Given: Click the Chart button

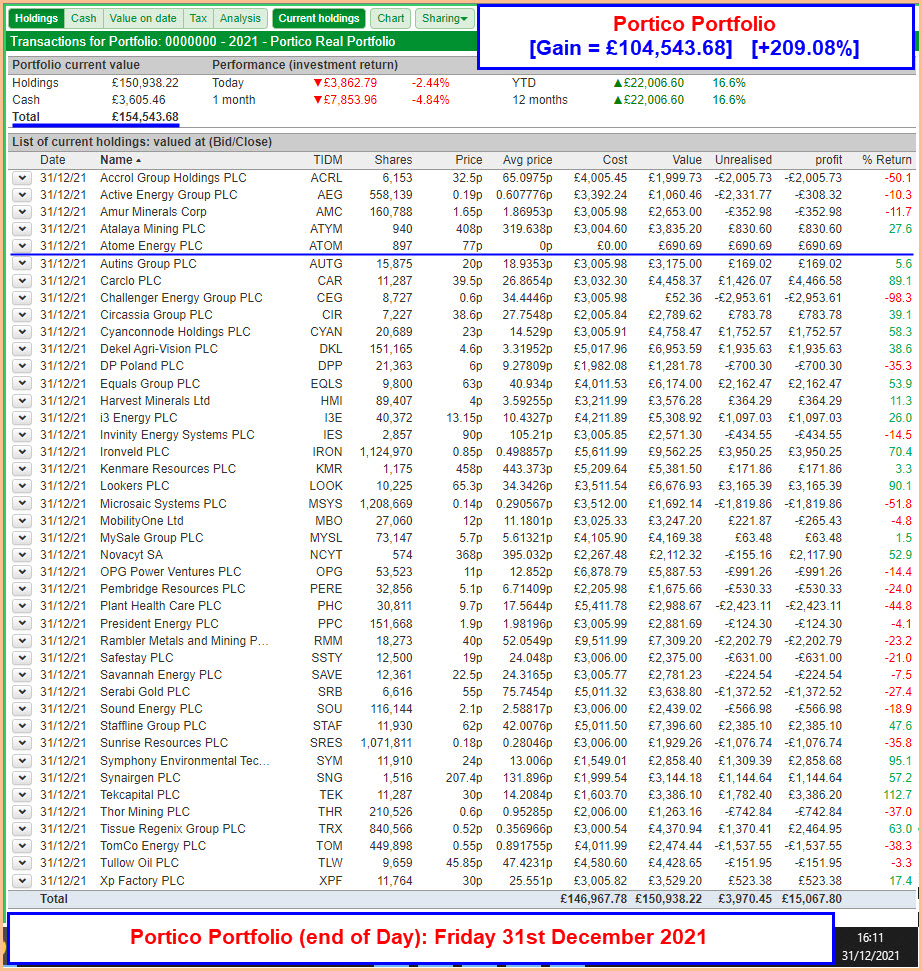Looking at the screenshot, I should (391, 18).
